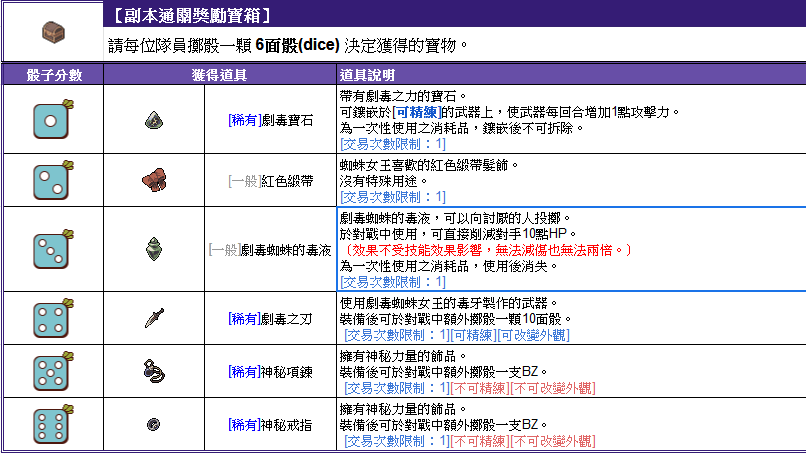
Task: Click 不可改變外觀 tag in the ring row
Action: pos(553,441)
